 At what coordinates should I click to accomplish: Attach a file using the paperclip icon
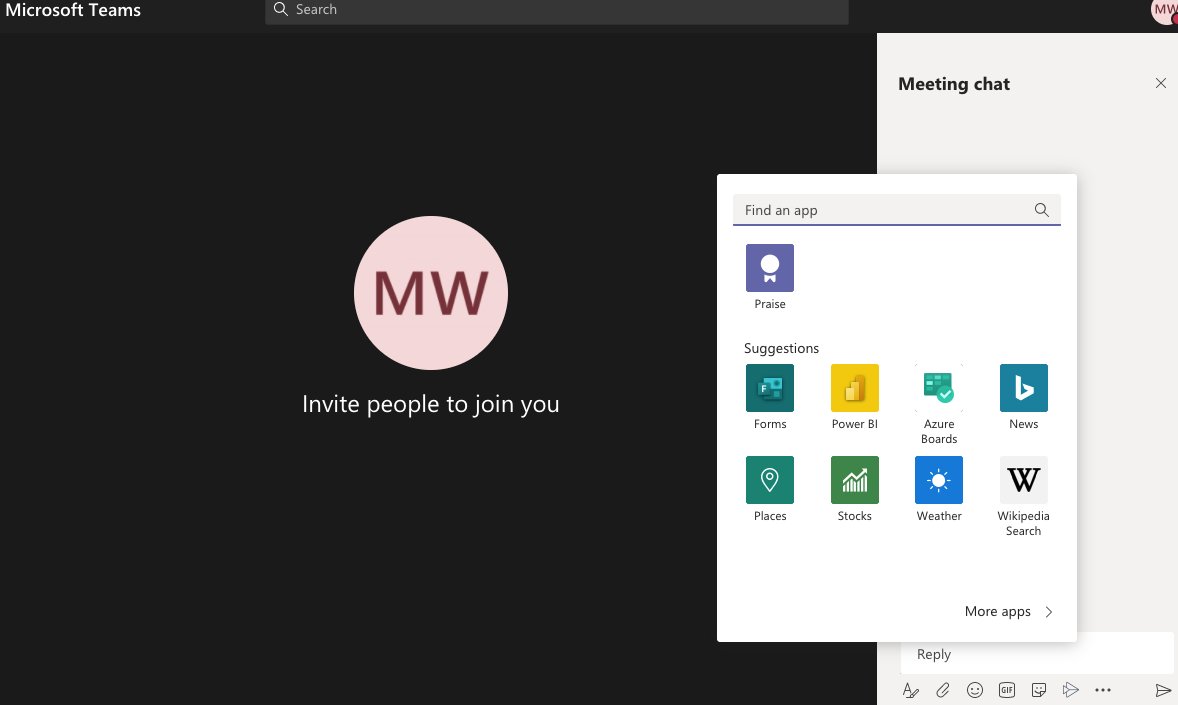943,690
